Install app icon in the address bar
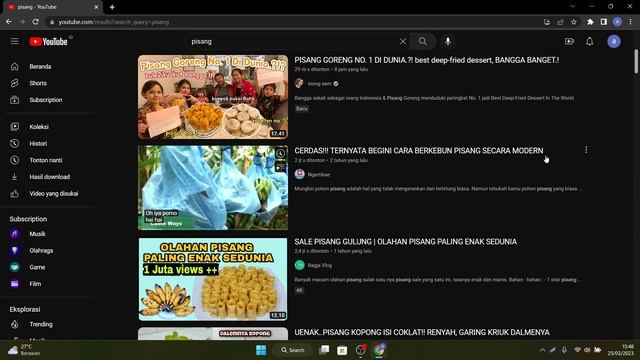 pyautogui.click(x=547, y=22)
